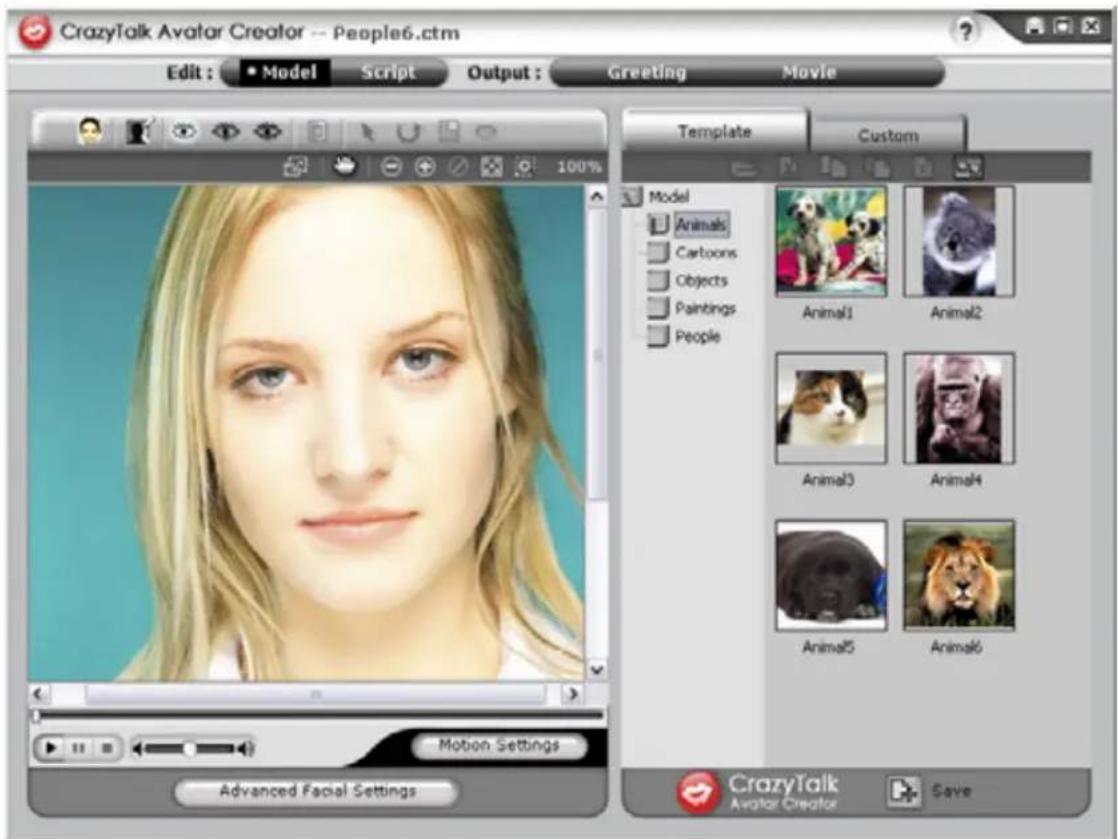Select the Animals category in tree
This screenshot has width=1118, height=839.
tap(701, 225)
